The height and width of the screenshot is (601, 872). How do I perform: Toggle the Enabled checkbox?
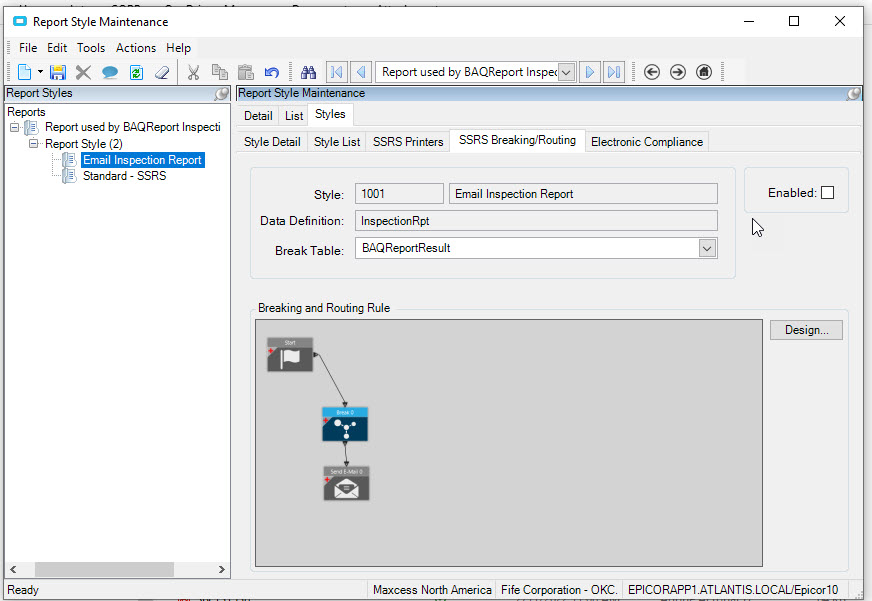click(x=827, y=193)
